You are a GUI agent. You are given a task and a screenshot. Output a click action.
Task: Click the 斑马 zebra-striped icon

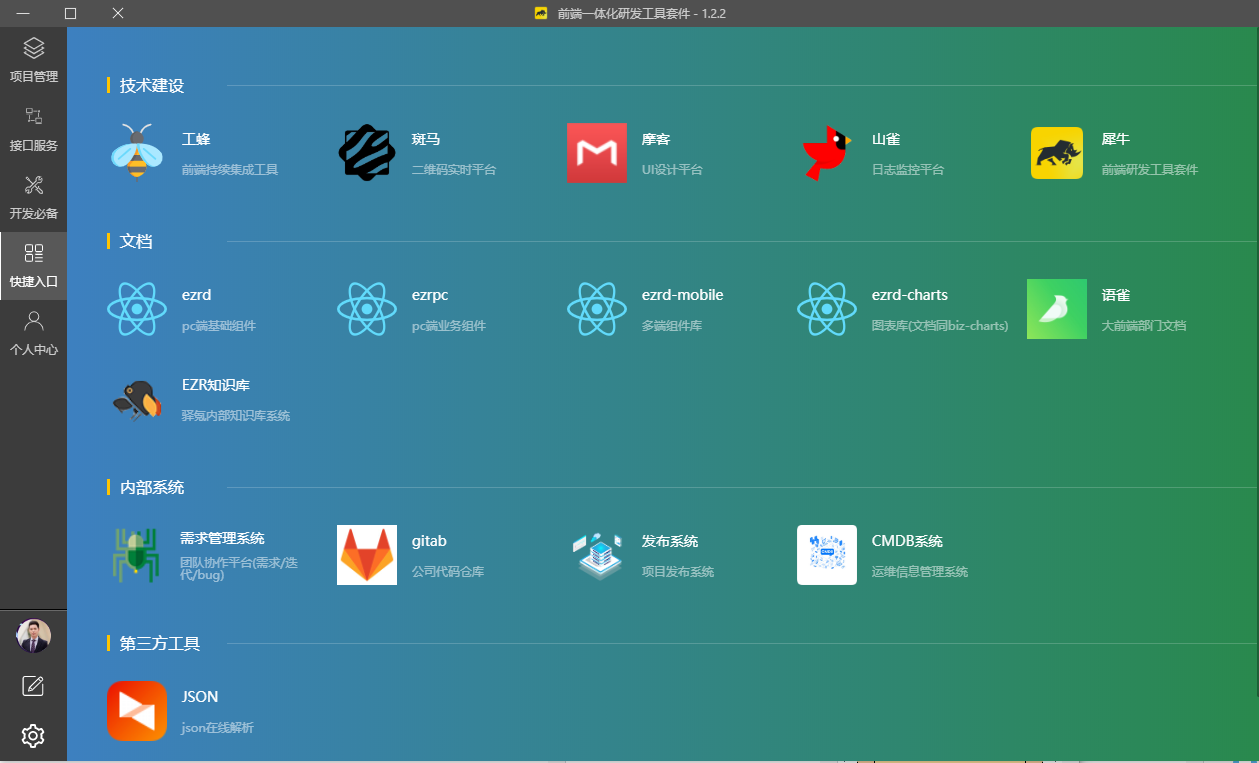[367, 153]
